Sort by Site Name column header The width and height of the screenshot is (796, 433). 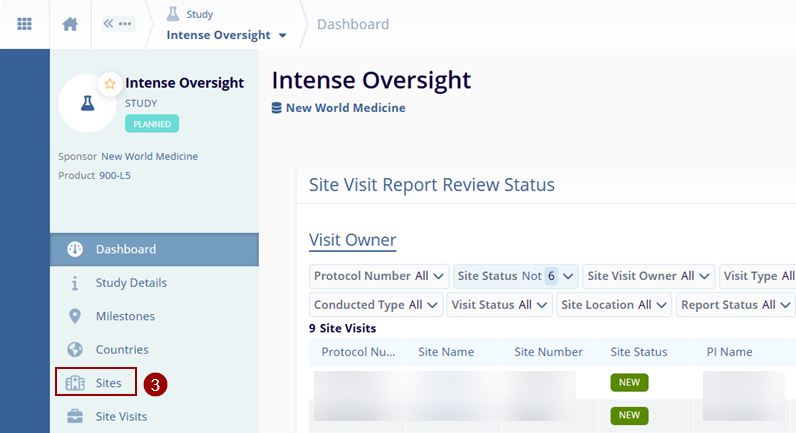click(445, 352)
